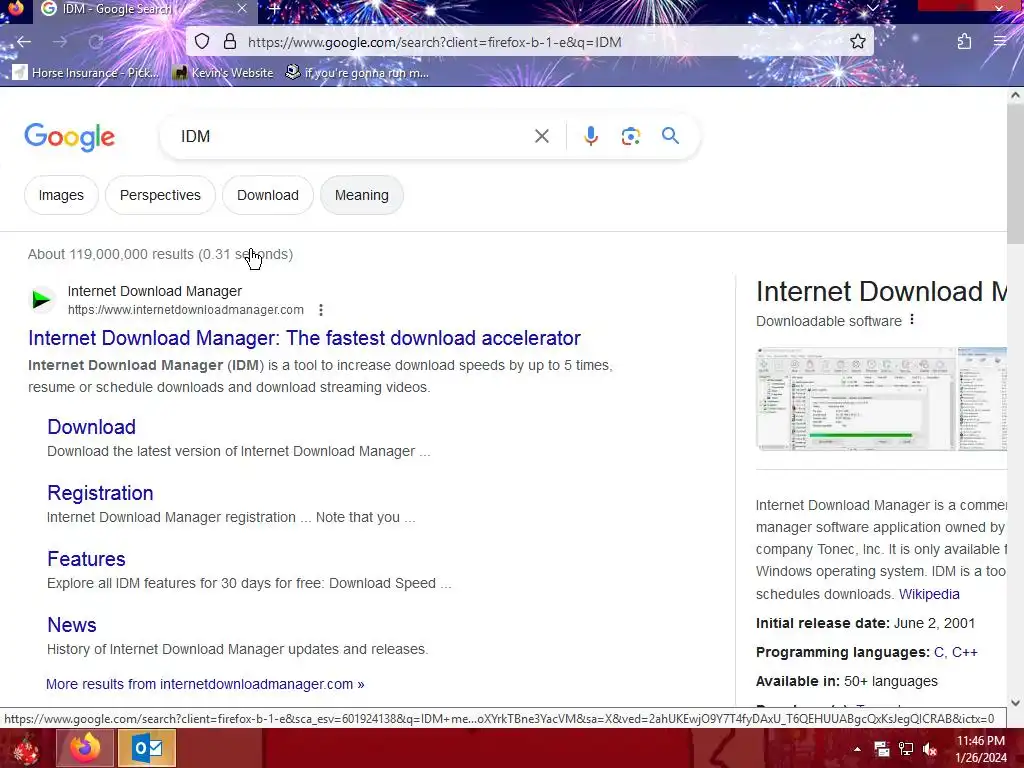Click the Firefox forward arrow

pos(60,42)
